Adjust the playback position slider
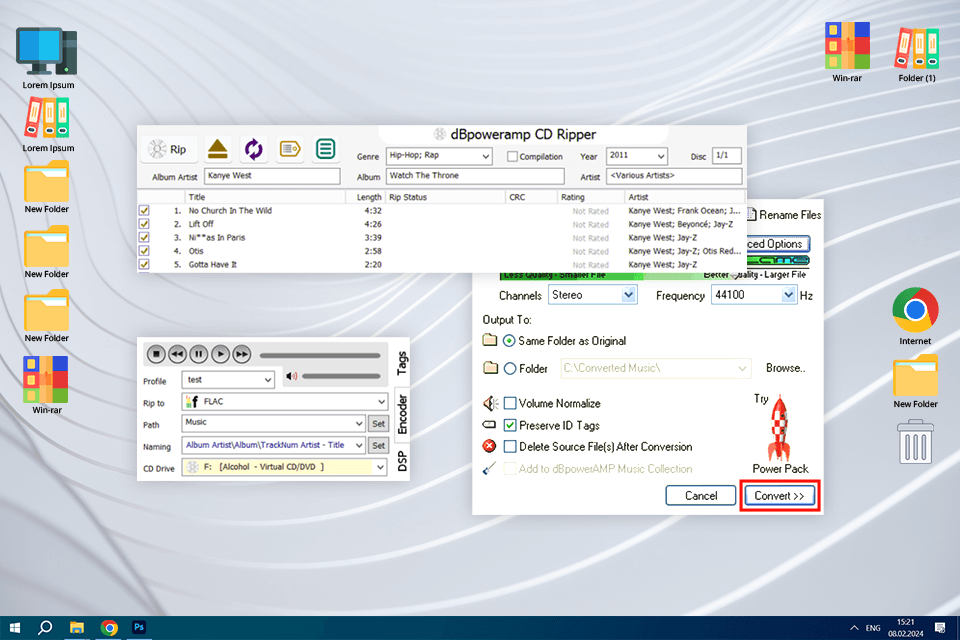This screenshot has height=640, width=960. [x=320, y=355]
